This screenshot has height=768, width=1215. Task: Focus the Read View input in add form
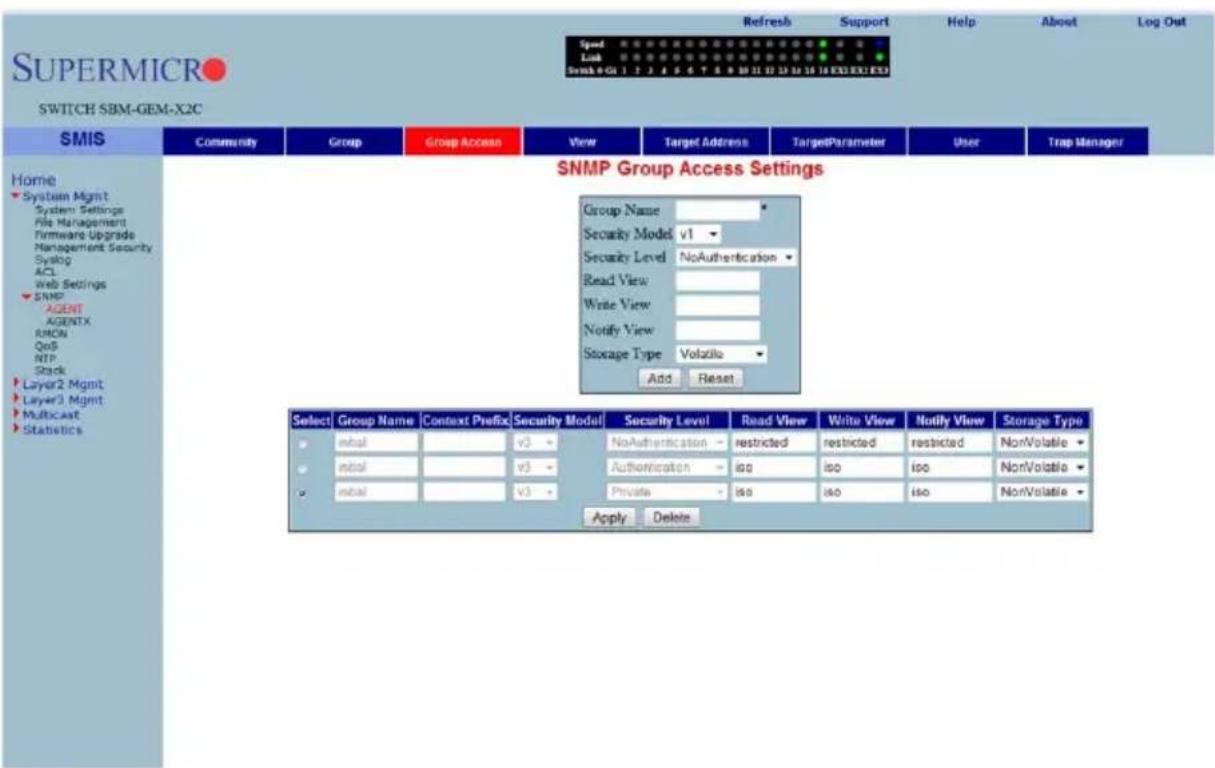pyautogui.click(x=718, y=281)
